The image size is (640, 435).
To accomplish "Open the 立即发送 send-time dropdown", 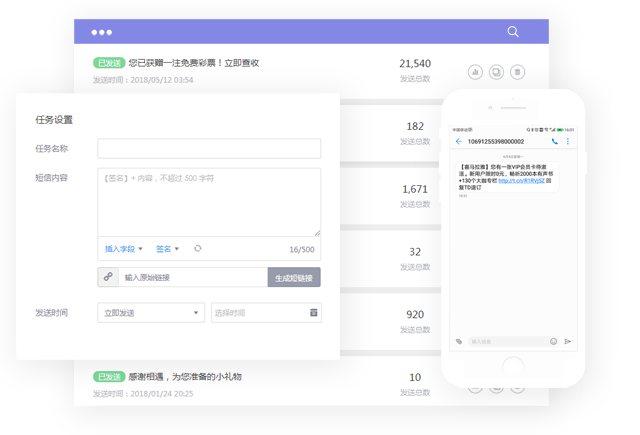I will click(x=151, y=313).
